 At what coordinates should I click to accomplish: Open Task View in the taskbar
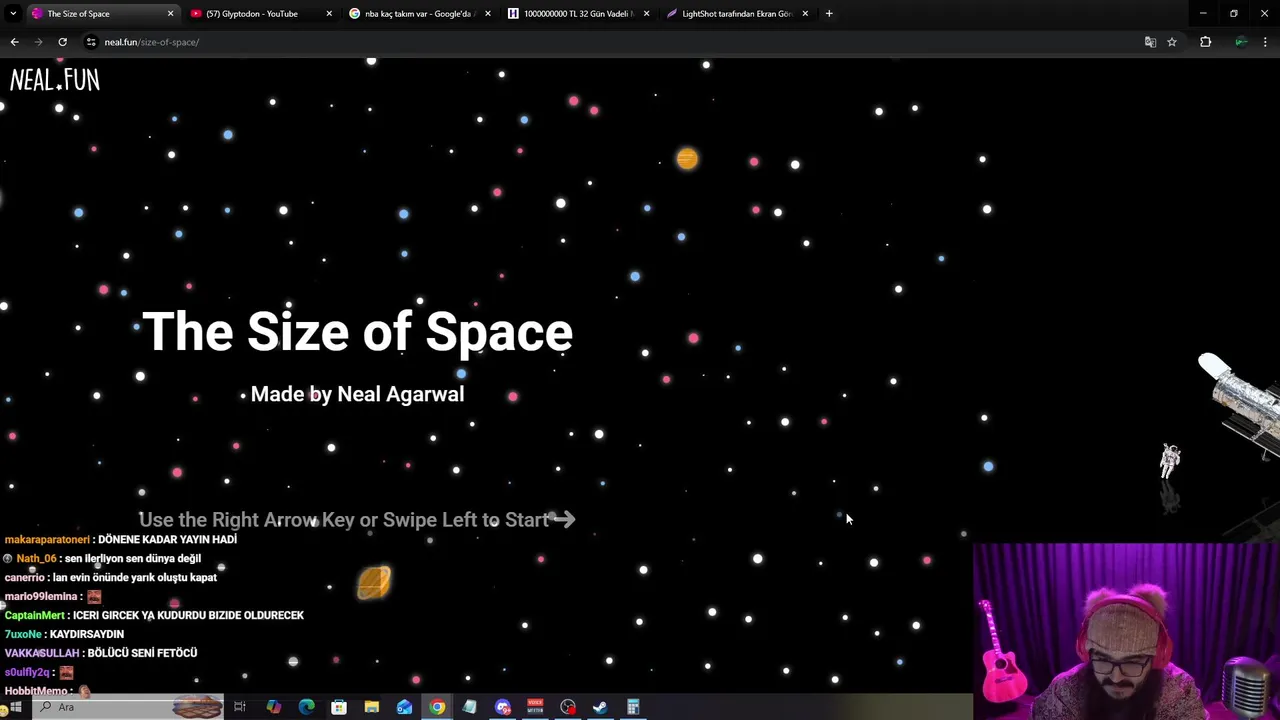[240, 707]
